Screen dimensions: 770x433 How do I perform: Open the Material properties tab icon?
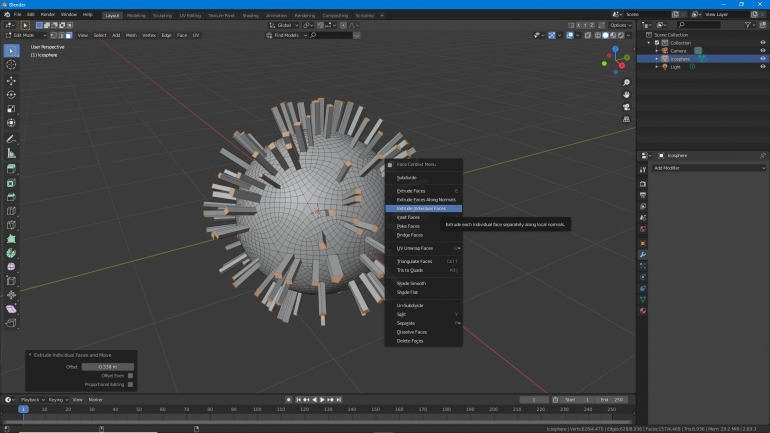point(643,311)
